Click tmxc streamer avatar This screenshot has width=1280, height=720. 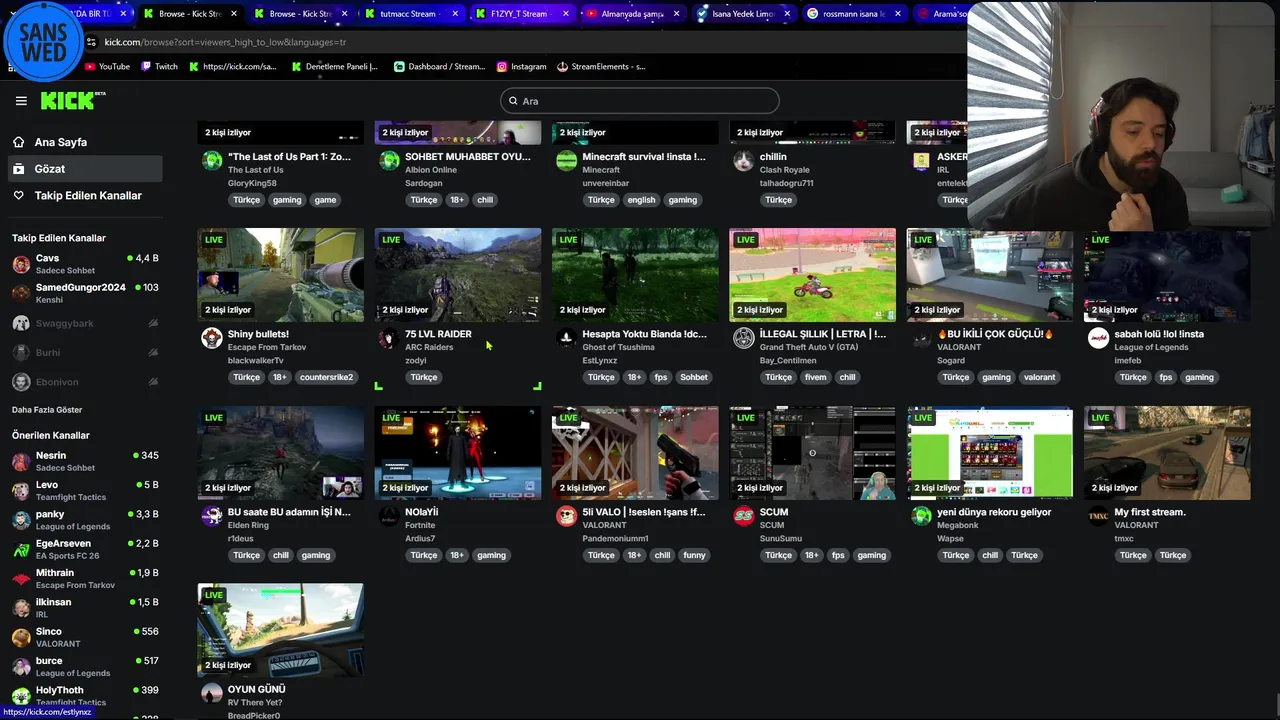pyautogui.click(x=1098, y=516)
